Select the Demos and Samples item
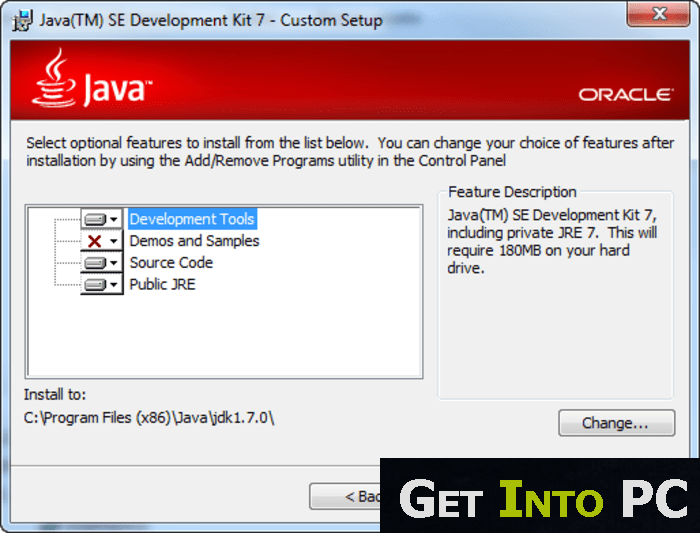Image resolution: width=700 pixels, height=533 pixels. click(194, 241)
